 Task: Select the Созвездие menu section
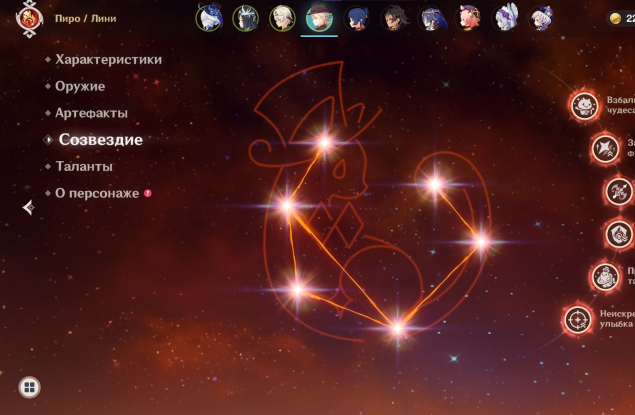pyautogui.click(x=100, y=140)
